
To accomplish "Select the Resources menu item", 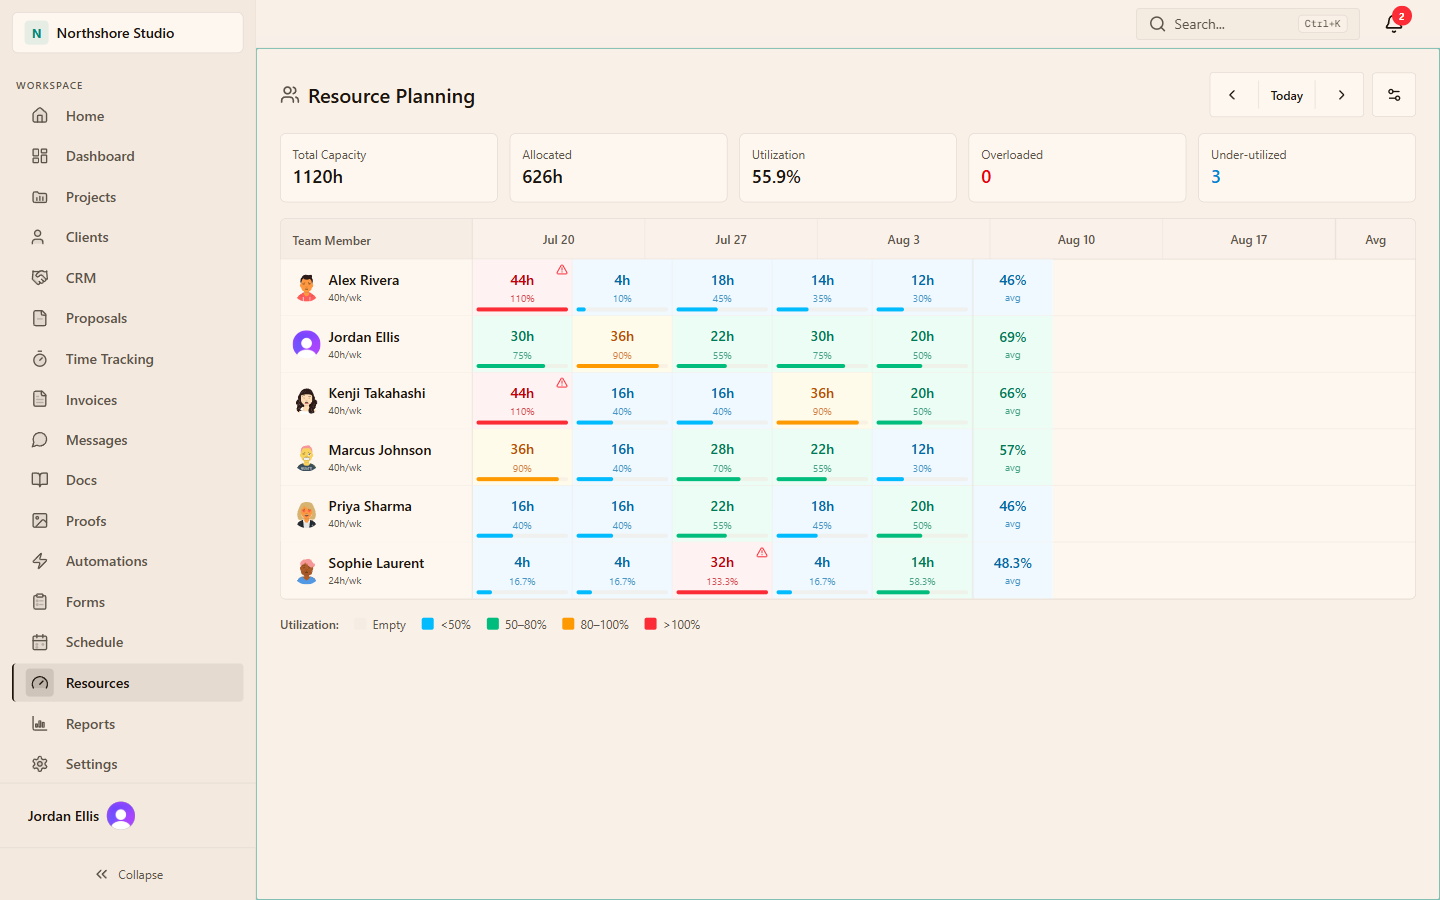I will tap(128, 683).
